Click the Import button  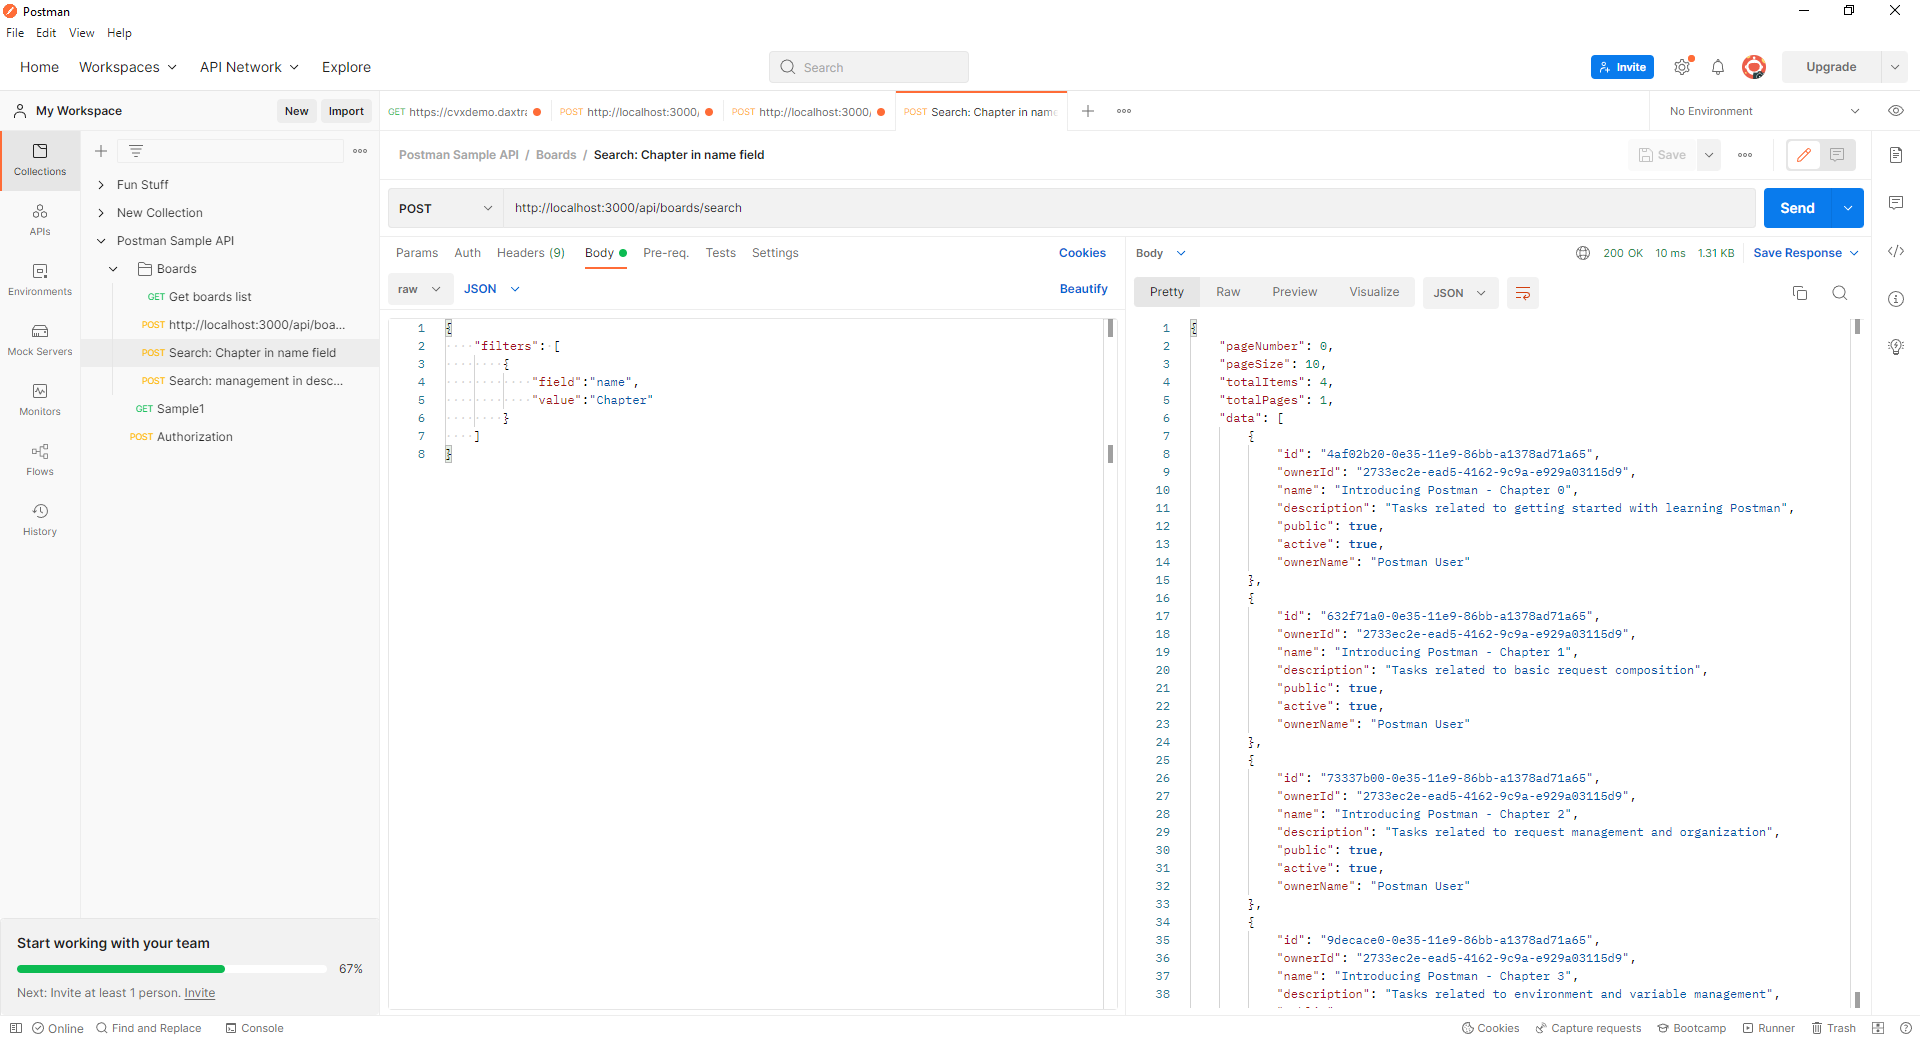346,111
